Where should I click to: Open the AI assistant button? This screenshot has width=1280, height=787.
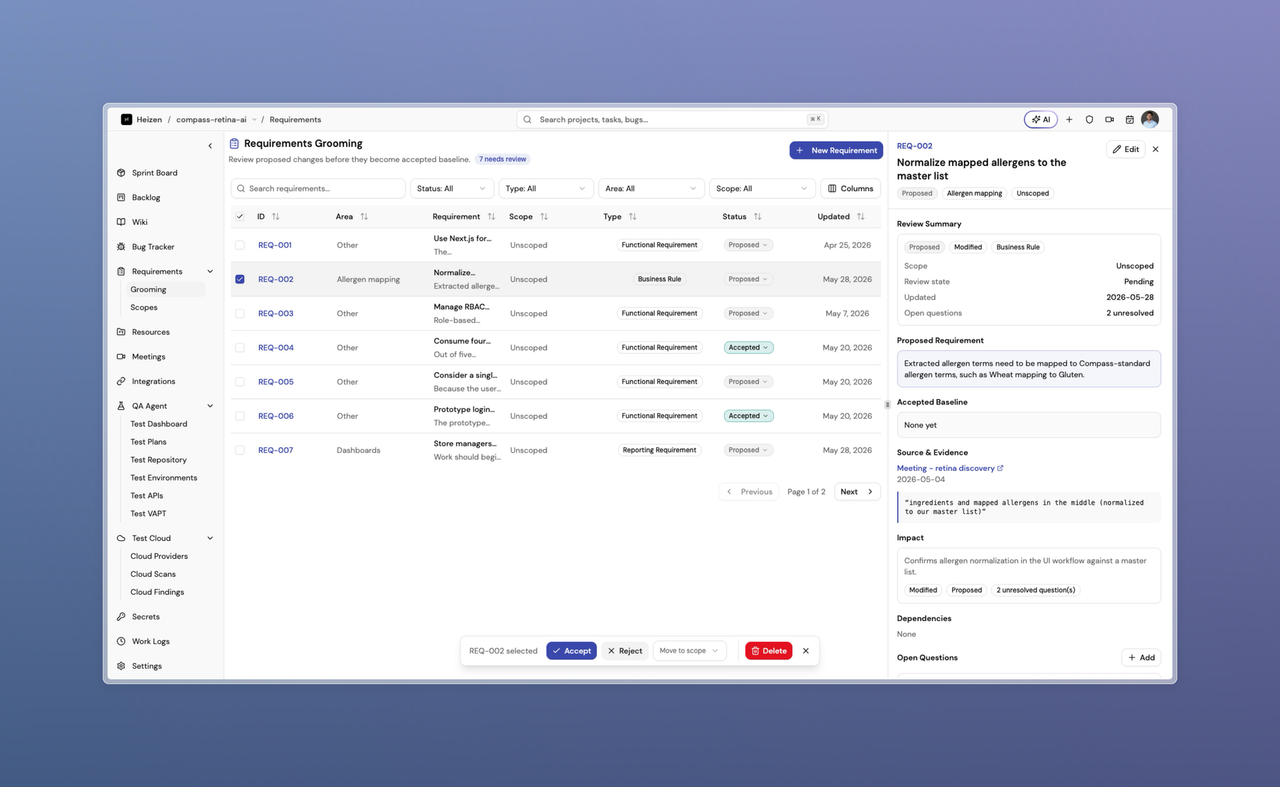1041,119
